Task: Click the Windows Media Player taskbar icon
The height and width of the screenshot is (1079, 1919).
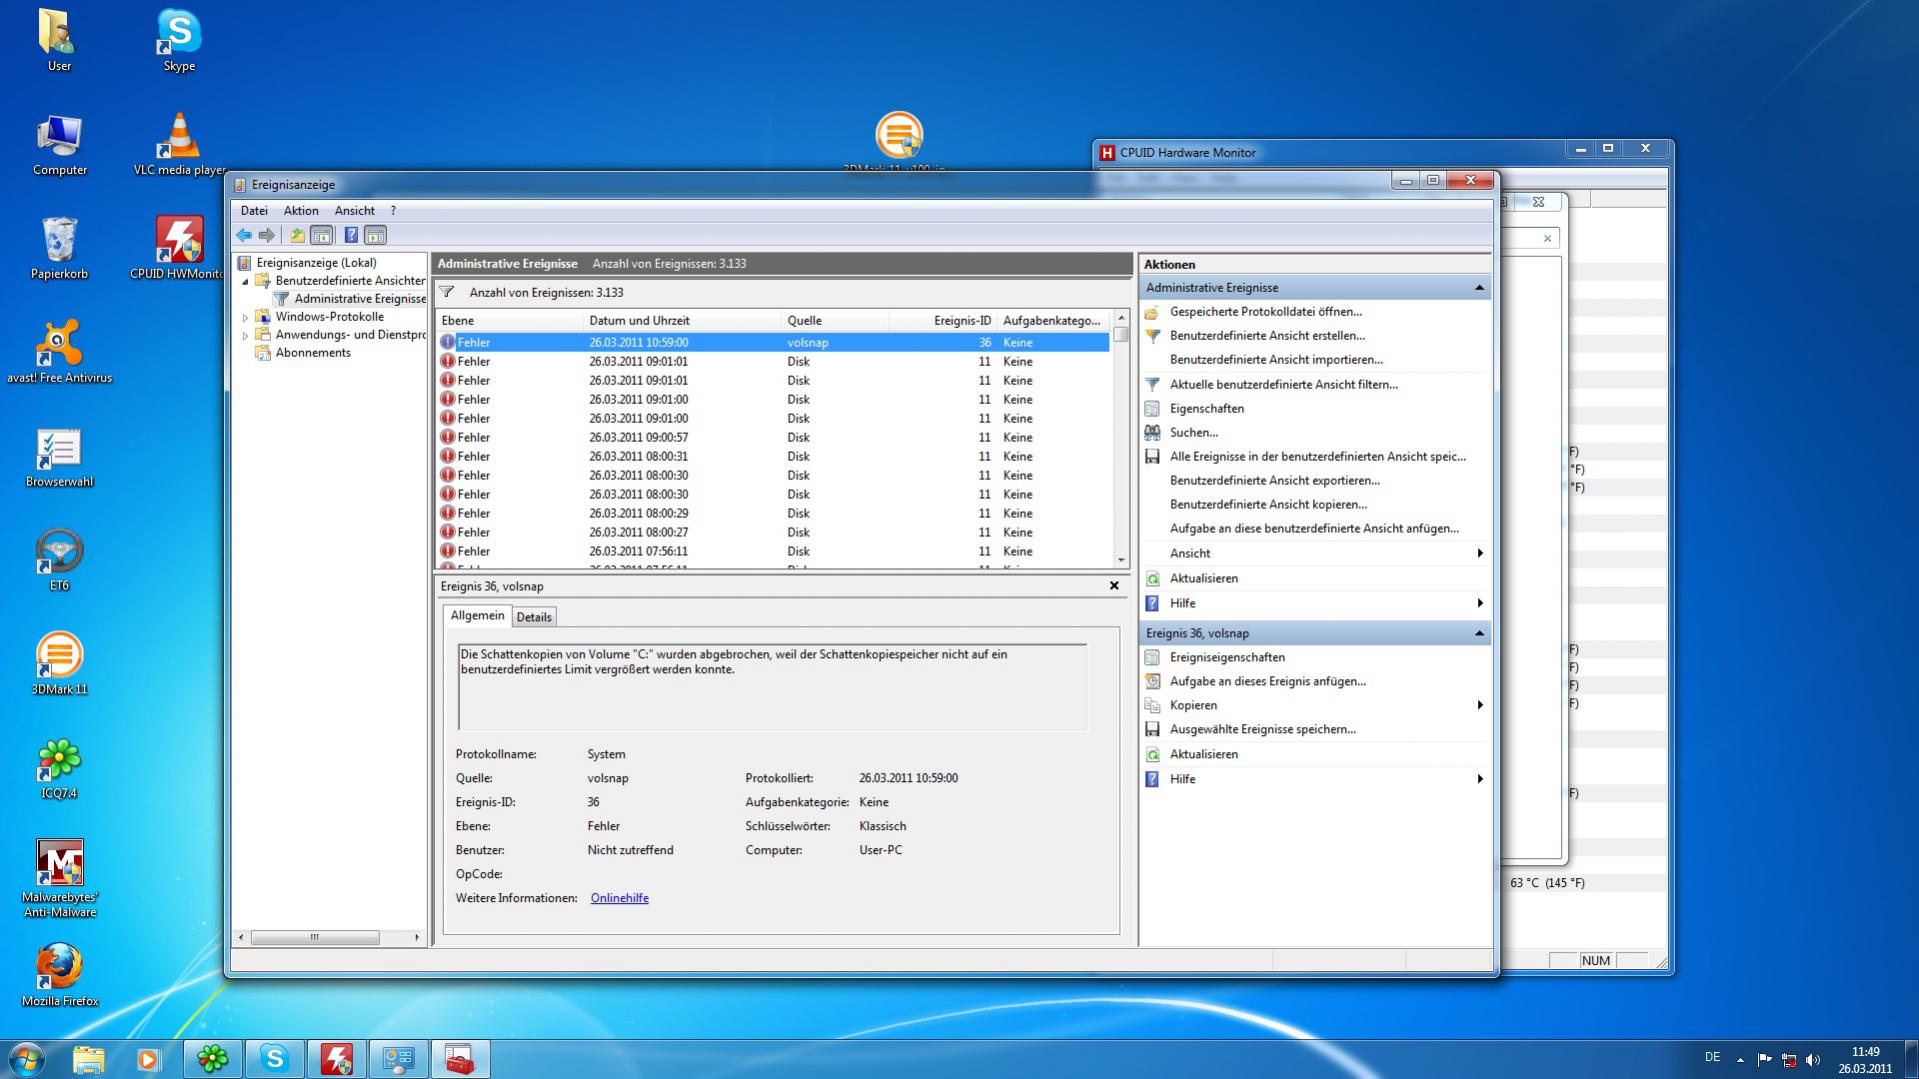Action: click(149, 1058)
